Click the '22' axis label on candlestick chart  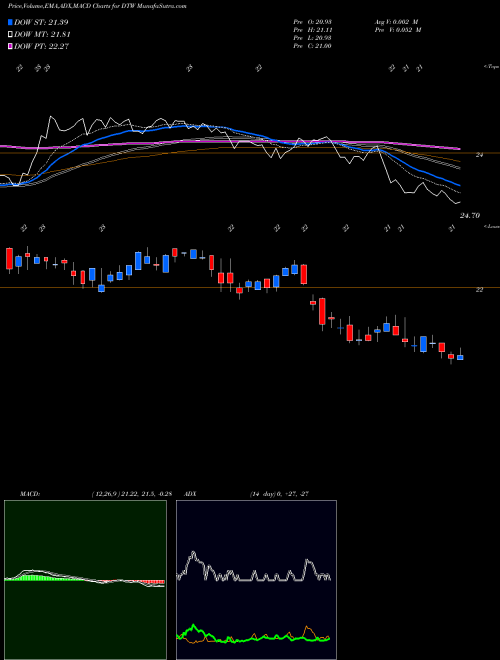tap(479, 290)
